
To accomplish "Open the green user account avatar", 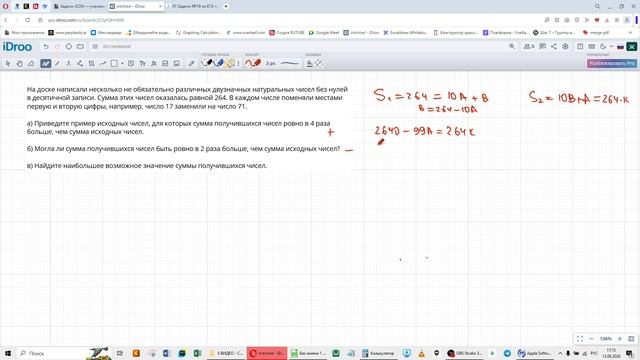I will 632,47.
